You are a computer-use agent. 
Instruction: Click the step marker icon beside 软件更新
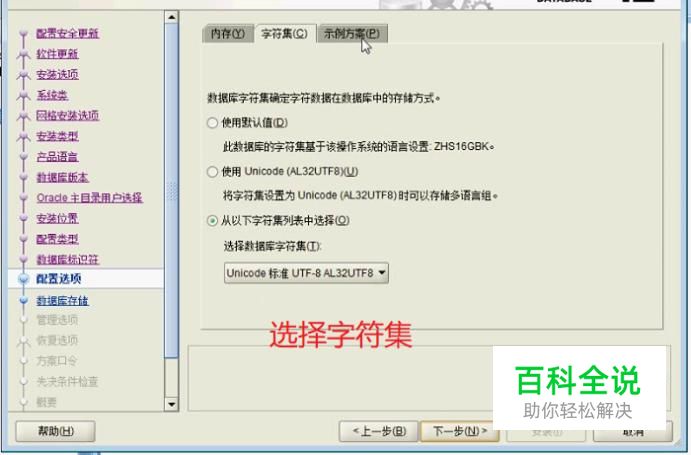(x=23, y=54)
